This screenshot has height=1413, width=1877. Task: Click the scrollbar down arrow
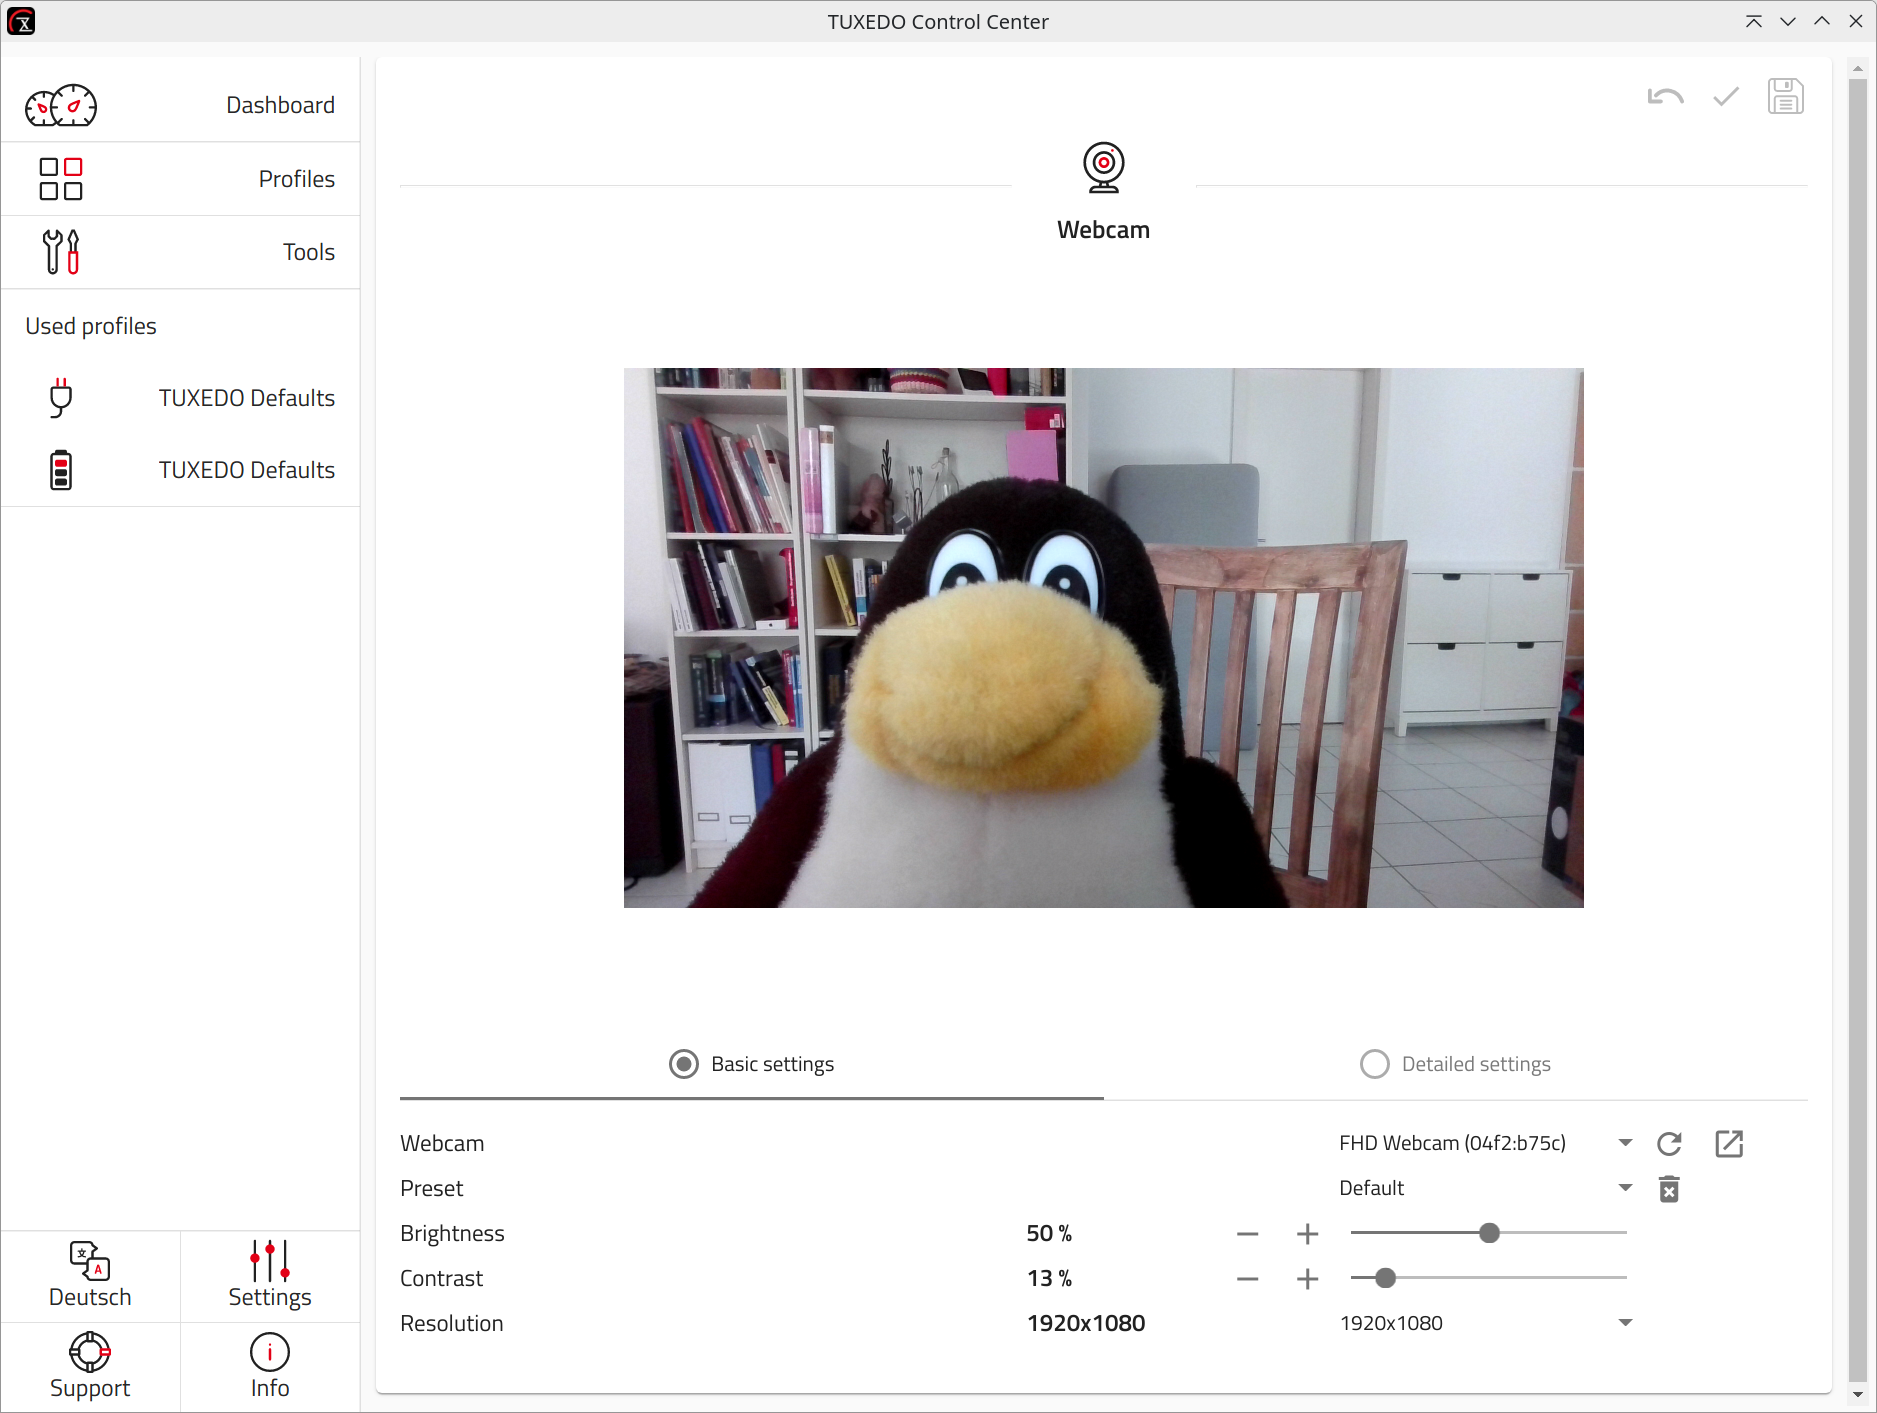(x=1858, y=1395)
